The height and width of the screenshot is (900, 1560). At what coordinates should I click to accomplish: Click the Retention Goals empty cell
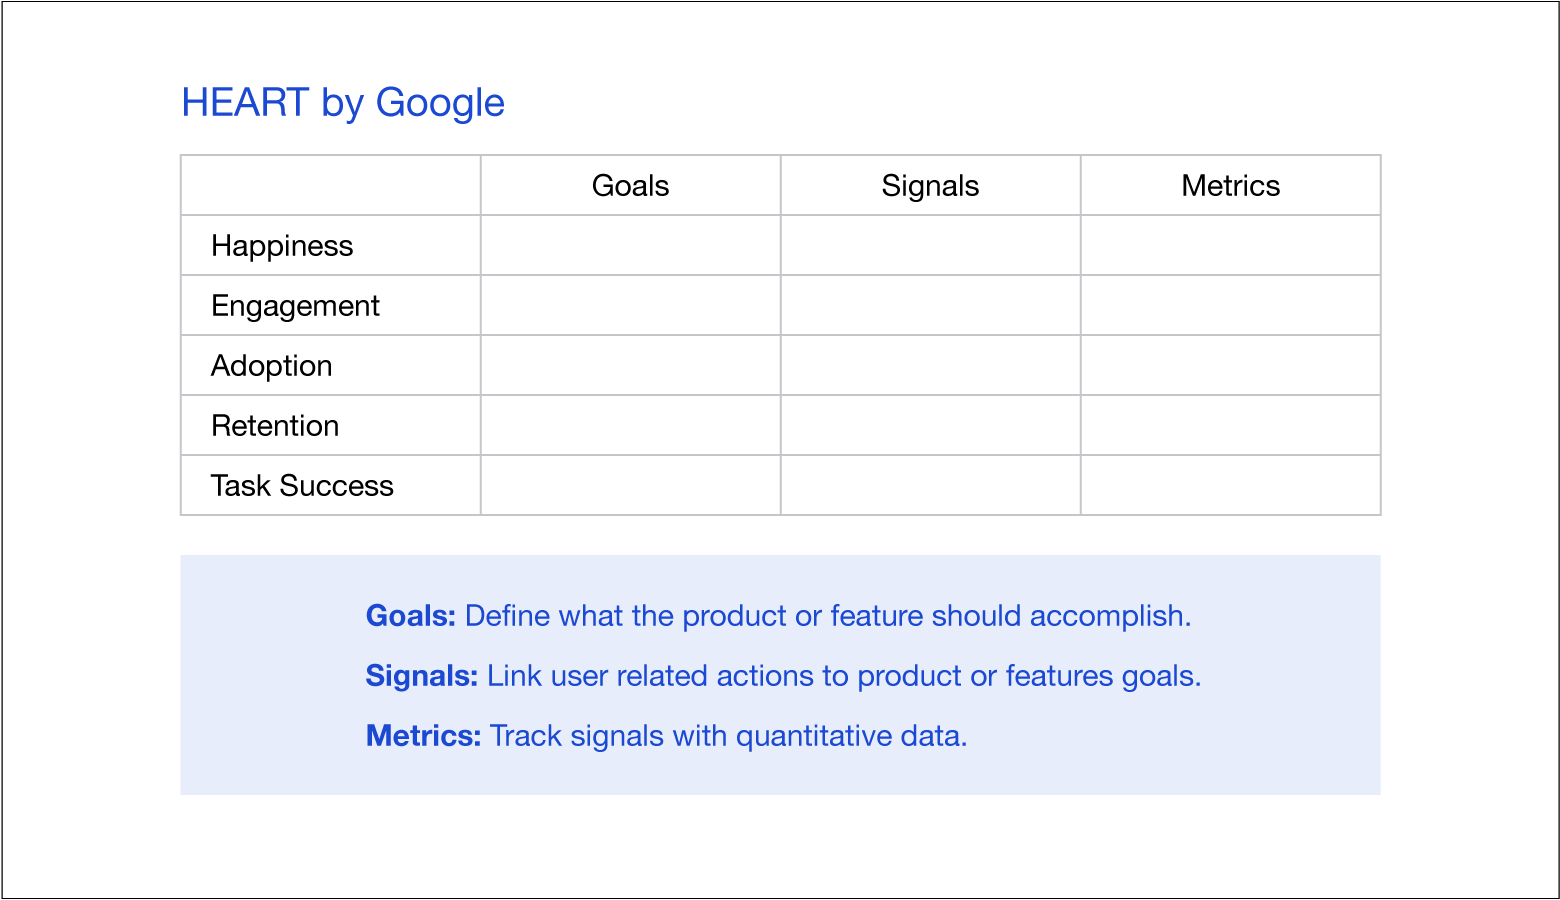[631, 425]
